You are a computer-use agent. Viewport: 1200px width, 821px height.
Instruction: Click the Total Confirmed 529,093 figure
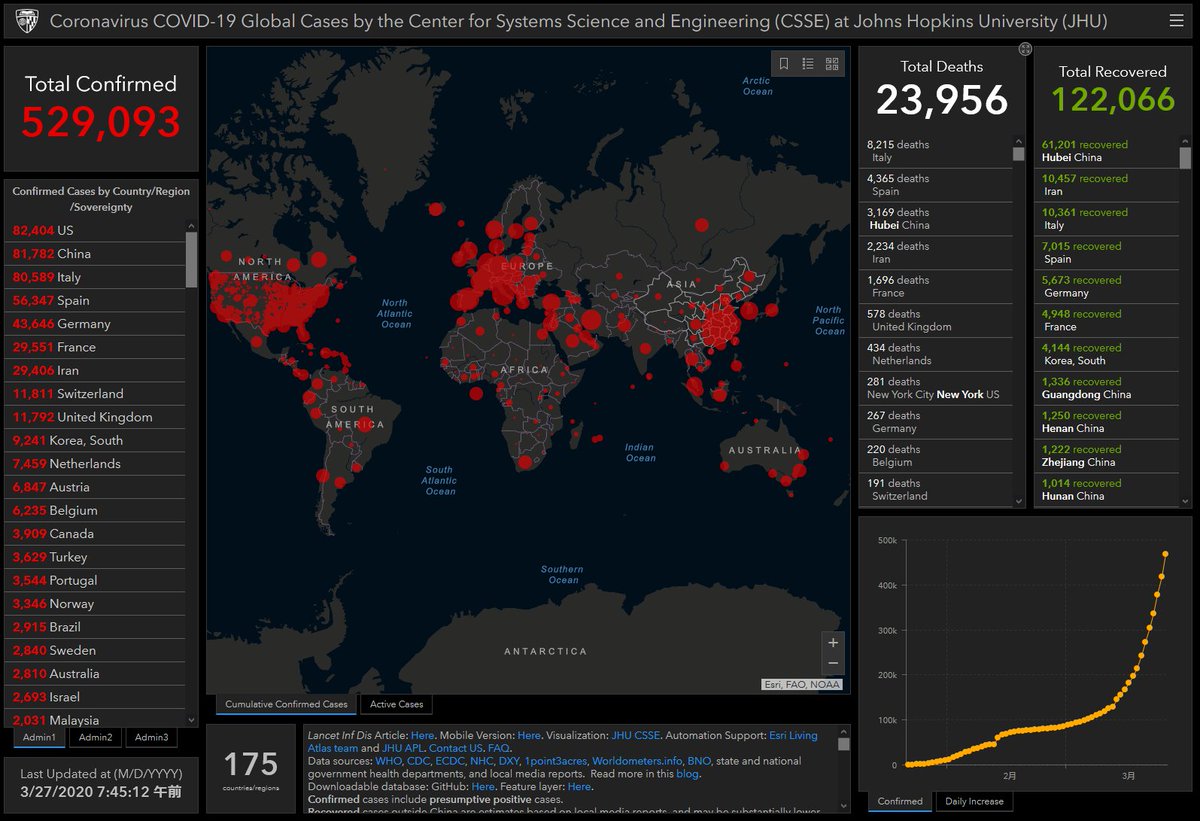tap(101, 122)
